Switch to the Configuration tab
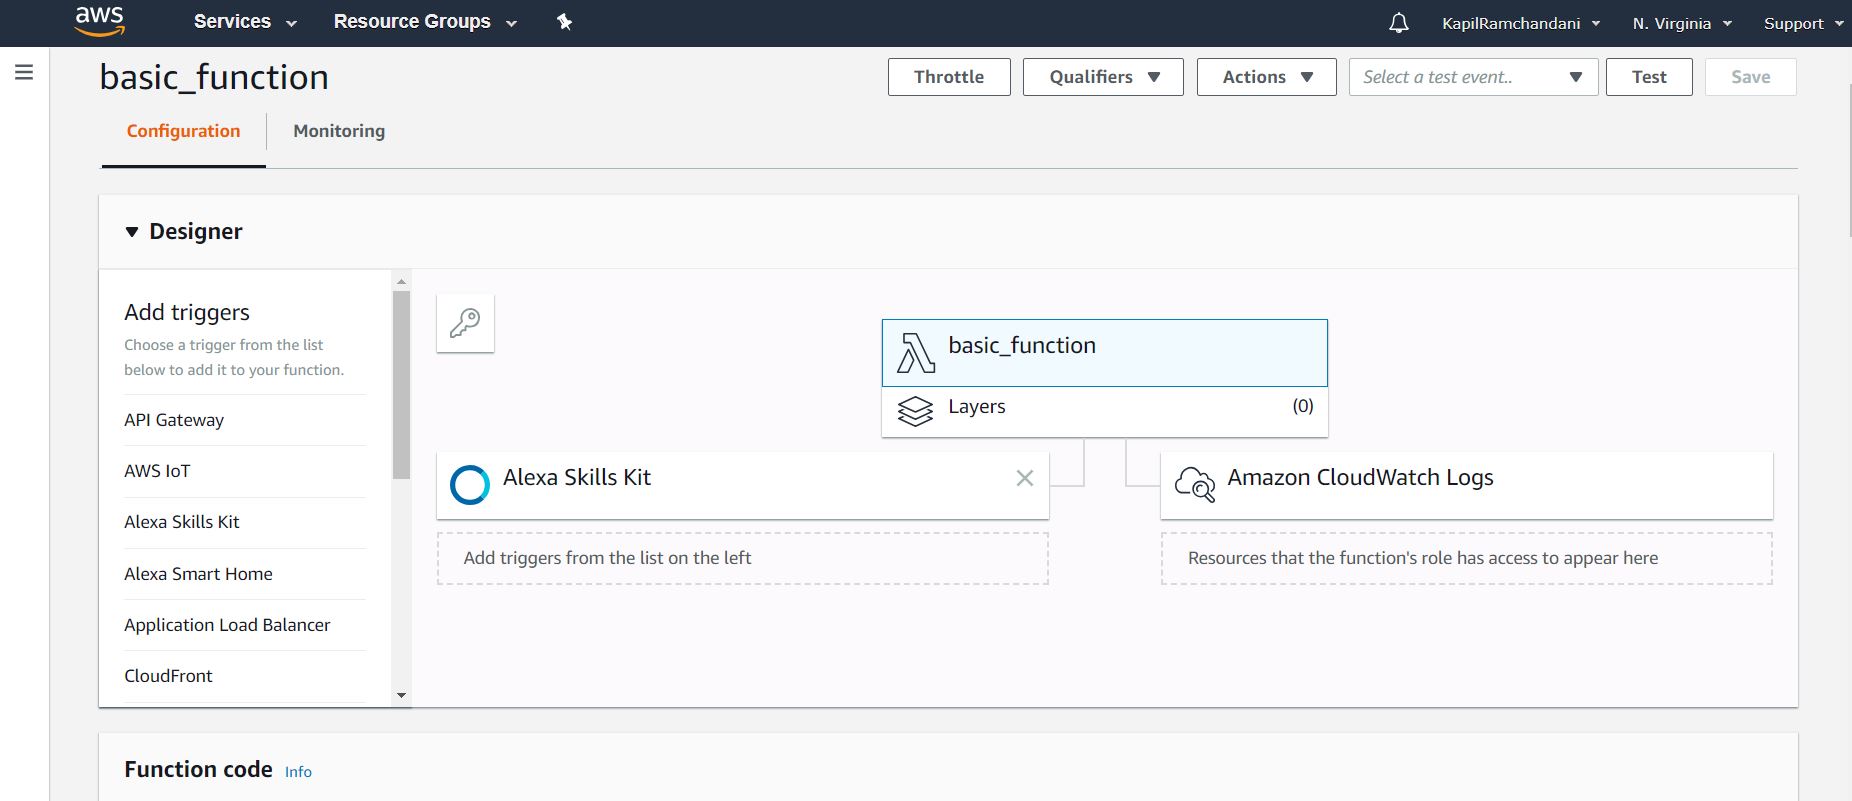Viewport: 1852px width, 801px height. (183, 131)
